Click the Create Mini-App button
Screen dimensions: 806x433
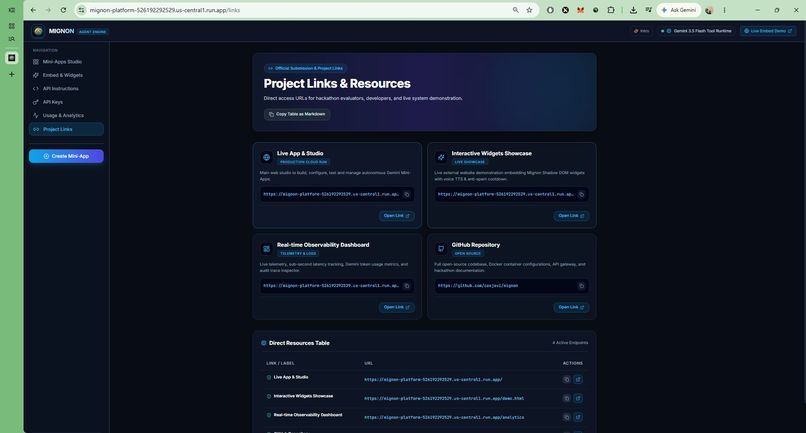tap(66, 156)
